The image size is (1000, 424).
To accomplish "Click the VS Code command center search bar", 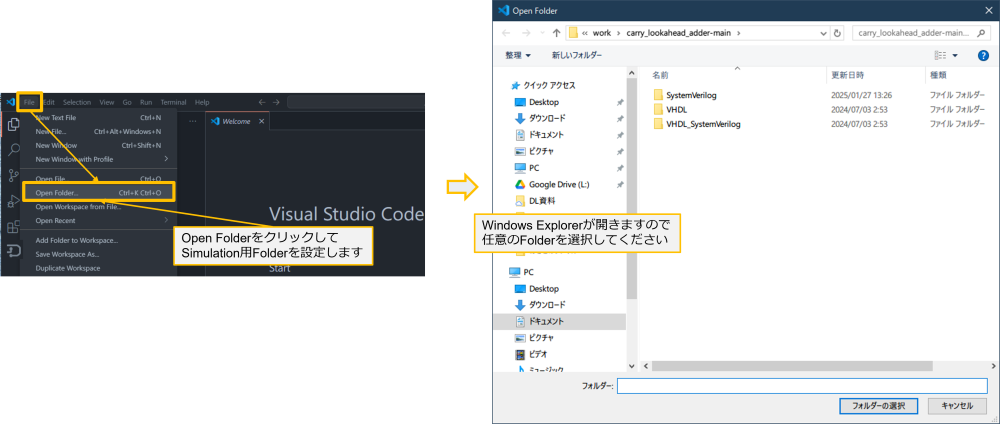I will [x=356, y=102].
